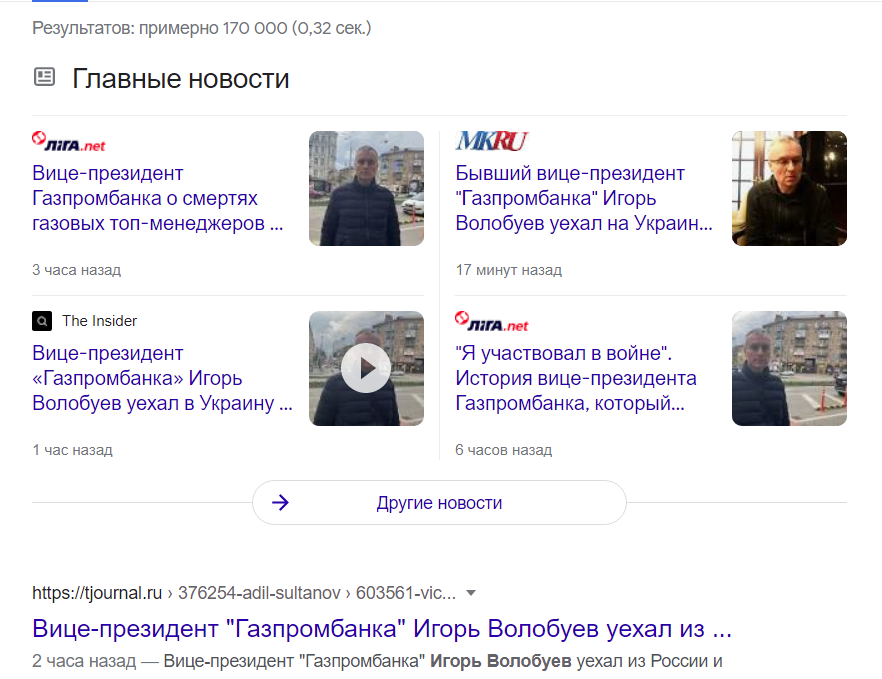882x679 pixels.
Task: Click the "1 час назад" timestamp
Action: [73, 450]
